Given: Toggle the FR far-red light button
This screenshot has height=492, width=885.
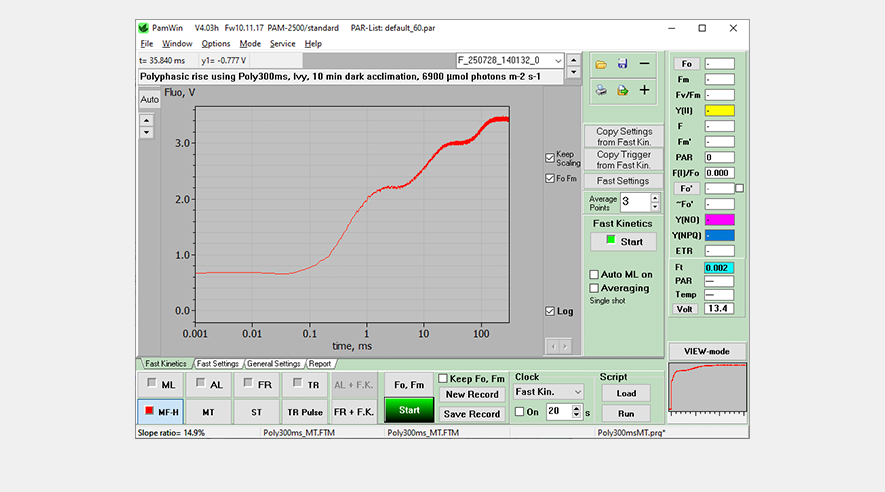Looking at the screenshot, I should click(x=257, y=385).
